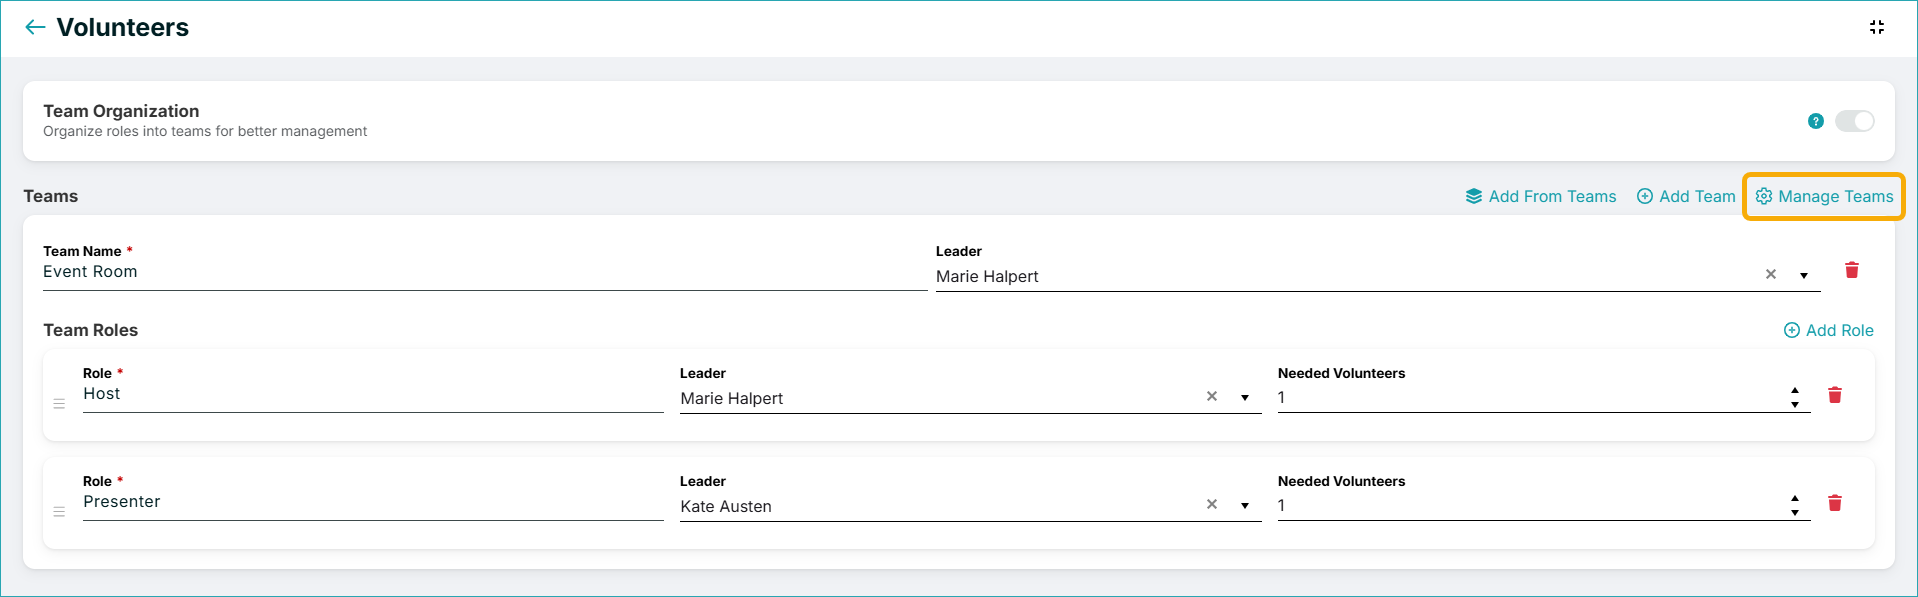Delete the Presenter role row

1835,503
